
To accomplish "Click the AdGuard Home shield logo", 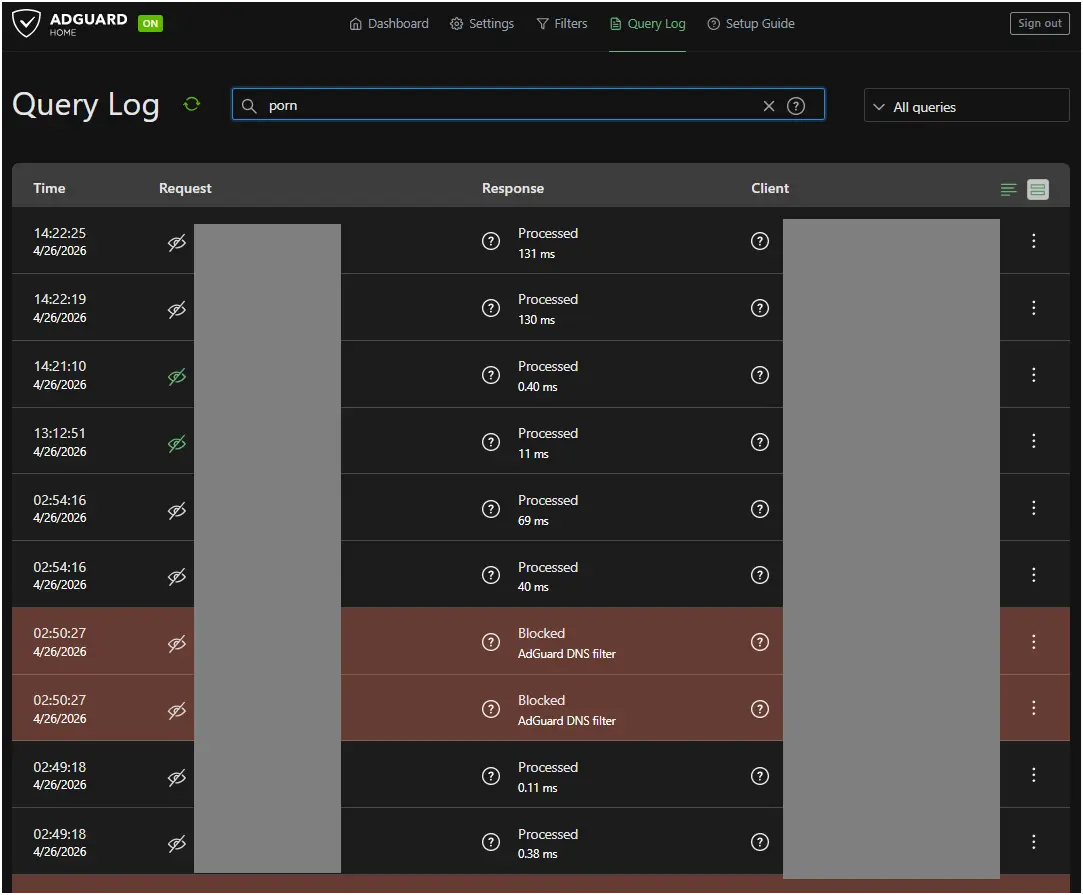I will (26, 23).
